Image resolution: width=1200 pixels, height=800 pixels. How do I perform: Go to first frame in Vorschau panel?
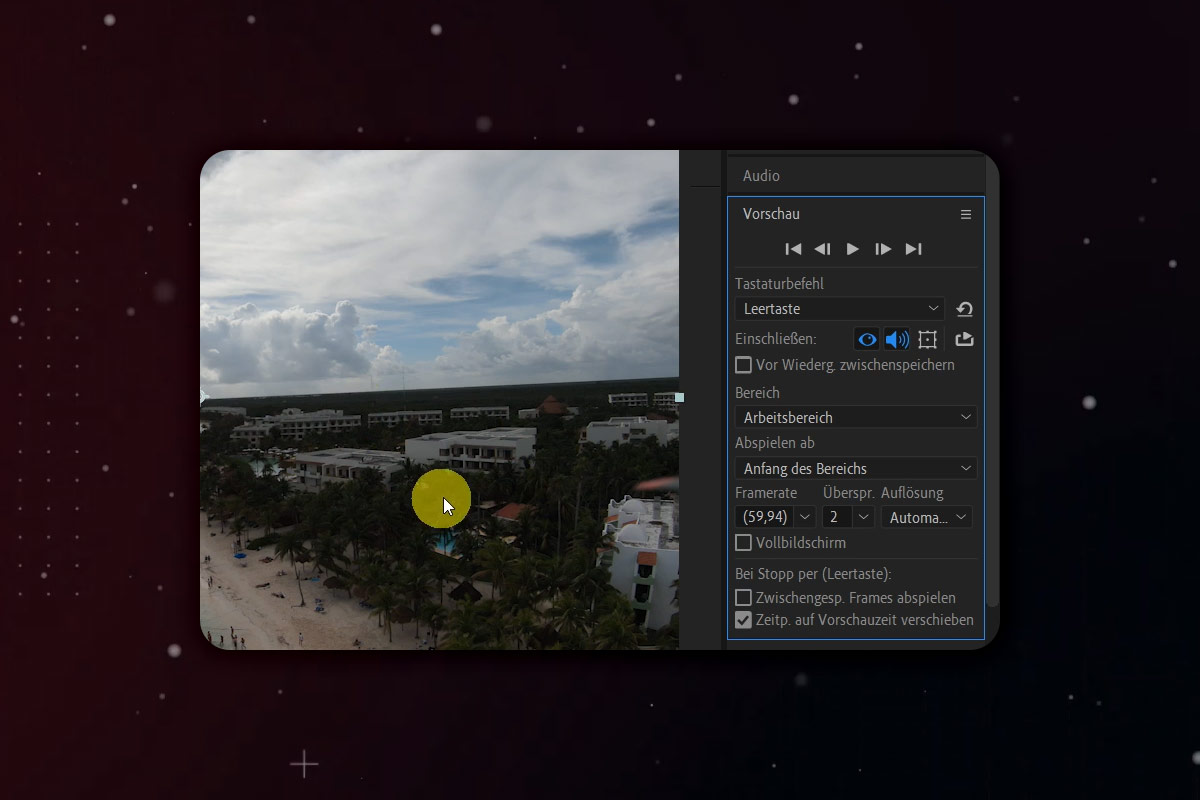793,249
